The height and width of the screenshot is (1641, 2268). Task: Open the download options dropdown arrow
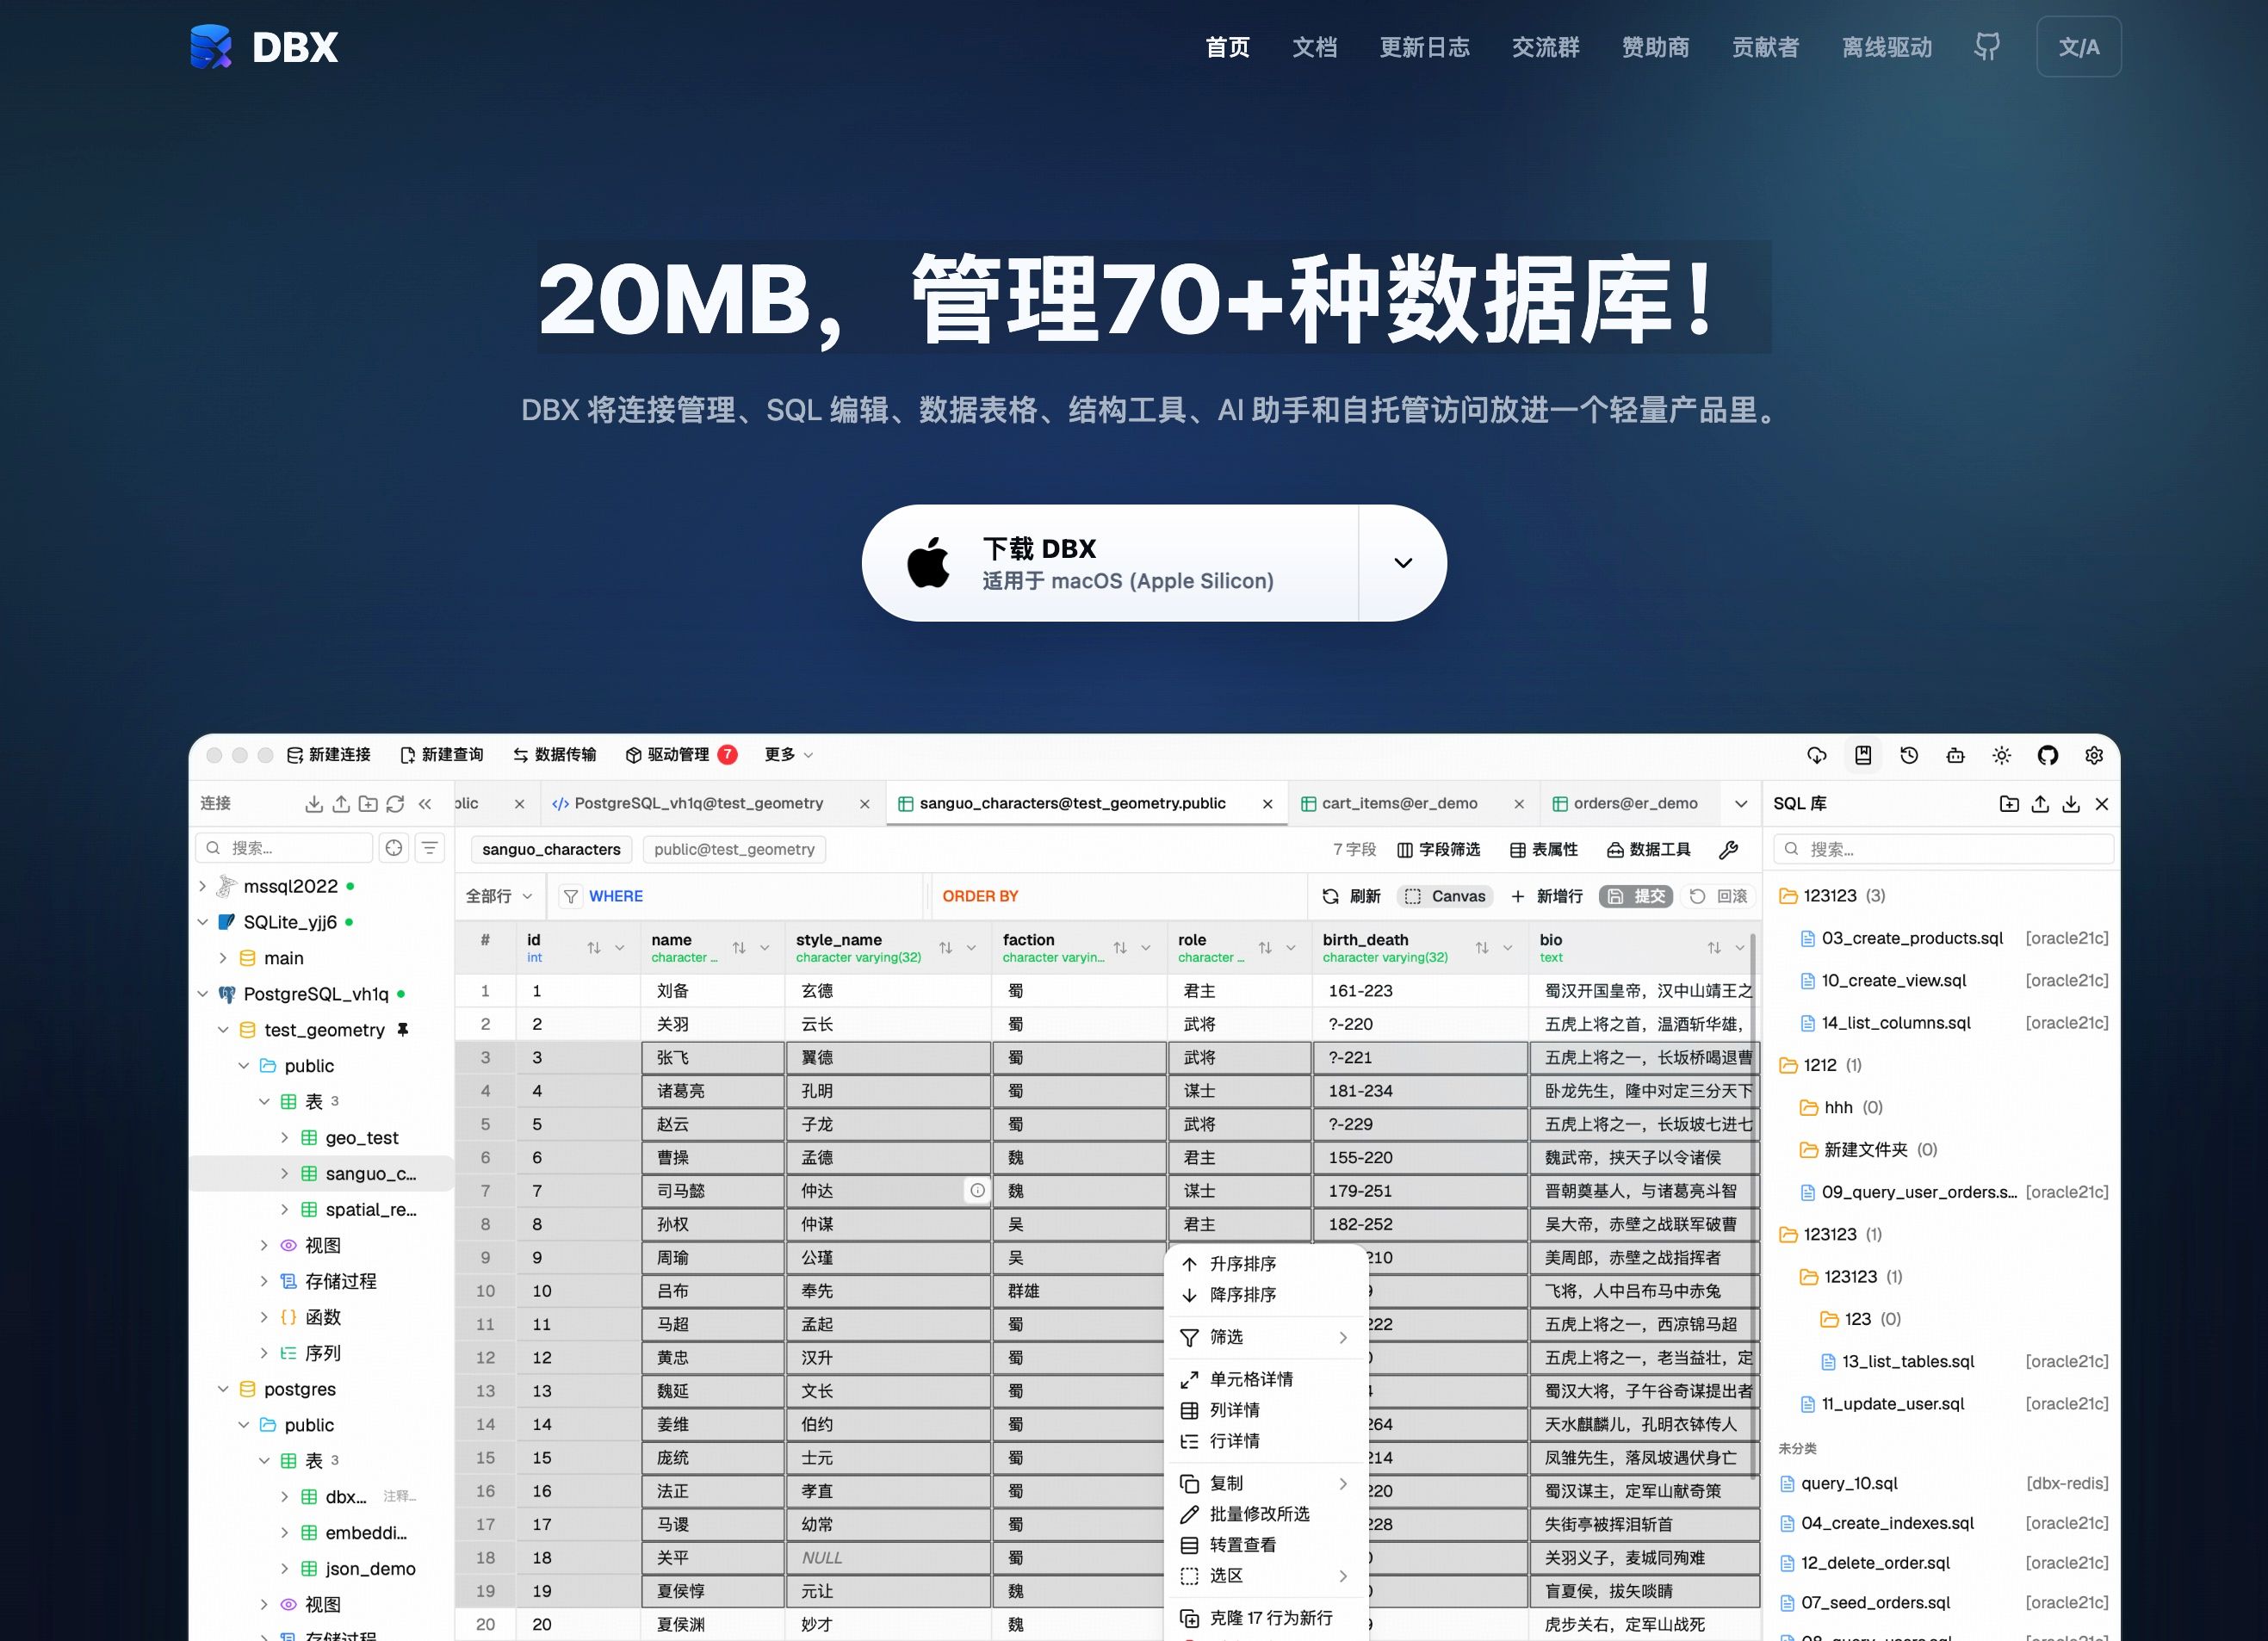coord(1403,563)
